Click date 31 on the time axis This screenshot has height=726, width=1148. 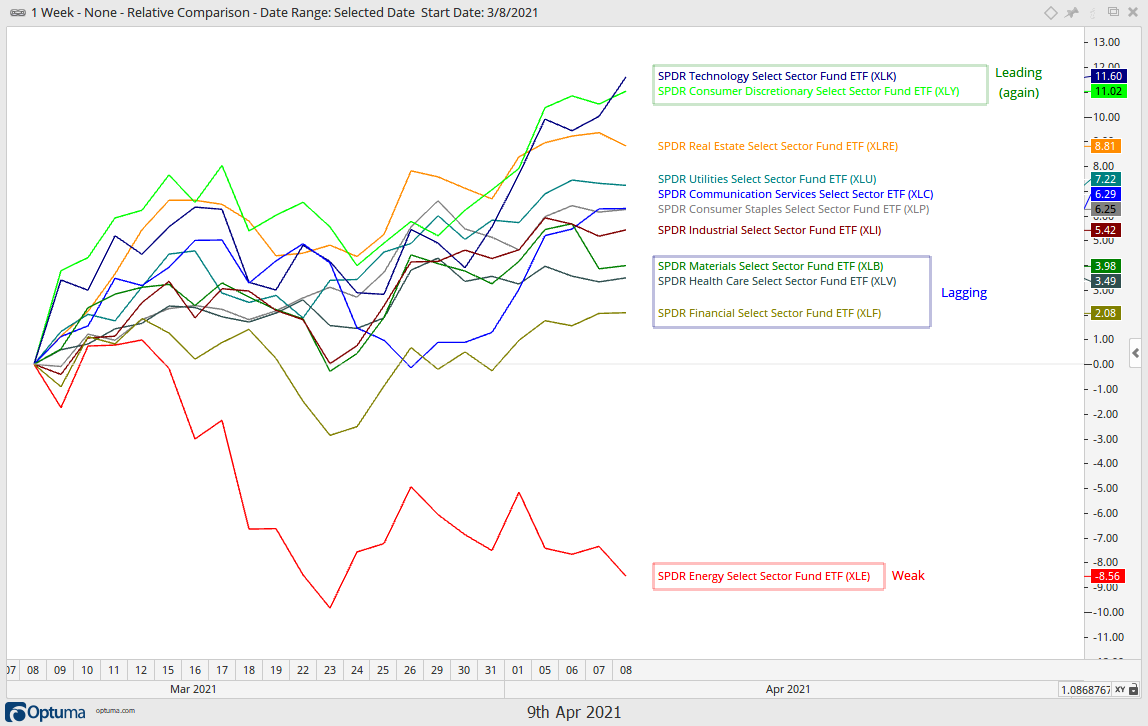[491, 670]
